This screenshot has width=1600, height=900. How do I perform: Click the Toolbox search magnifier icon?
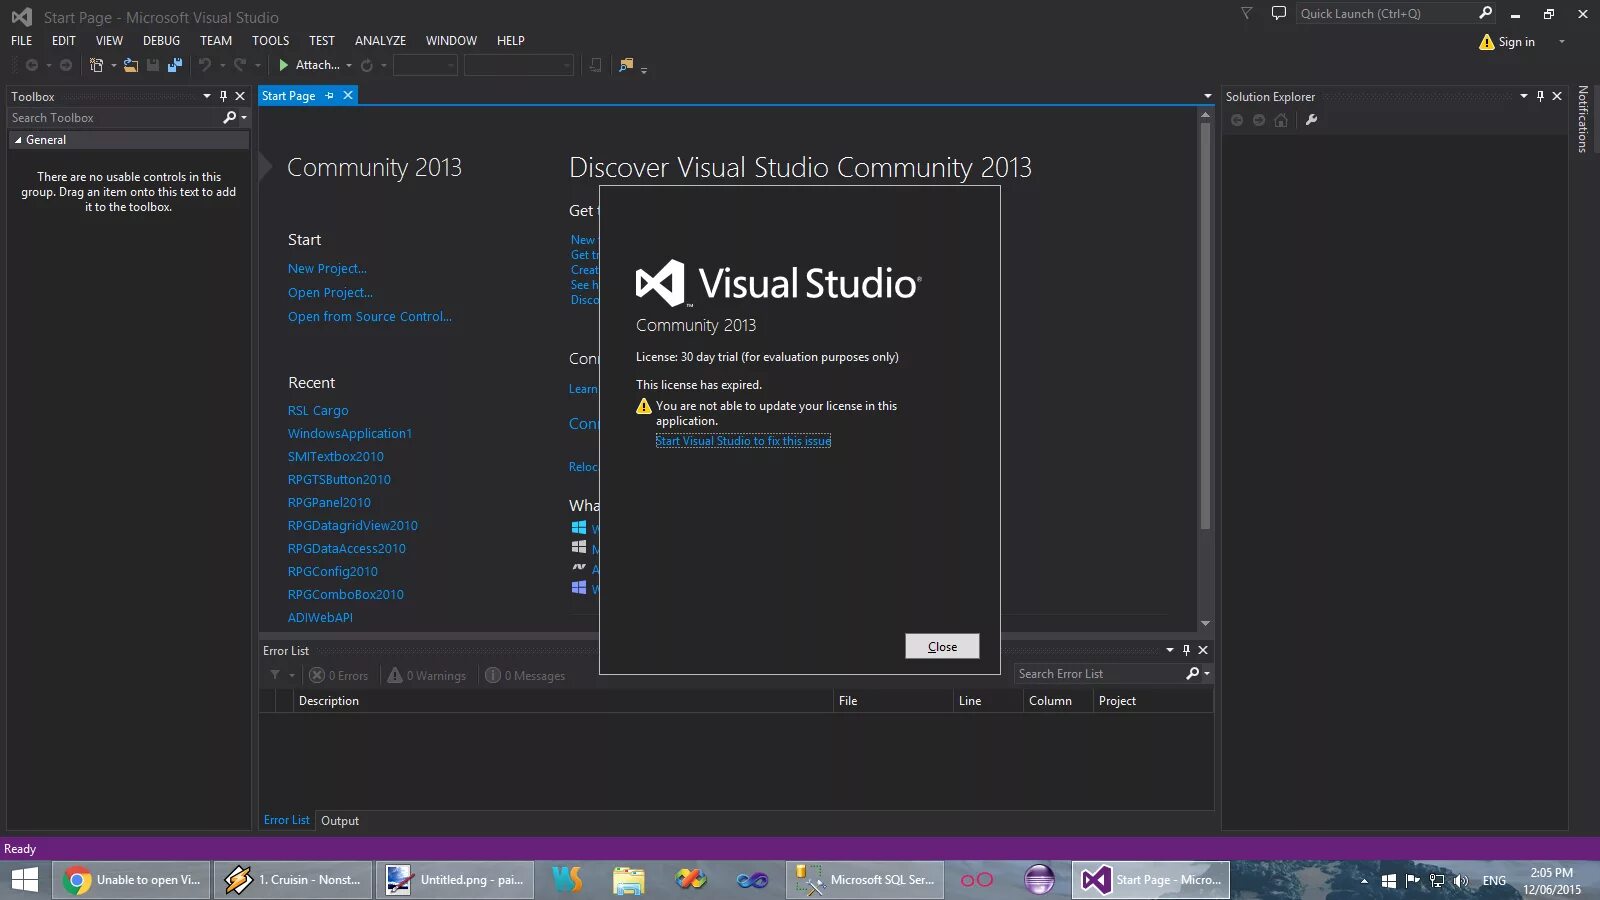pos(230,118)
